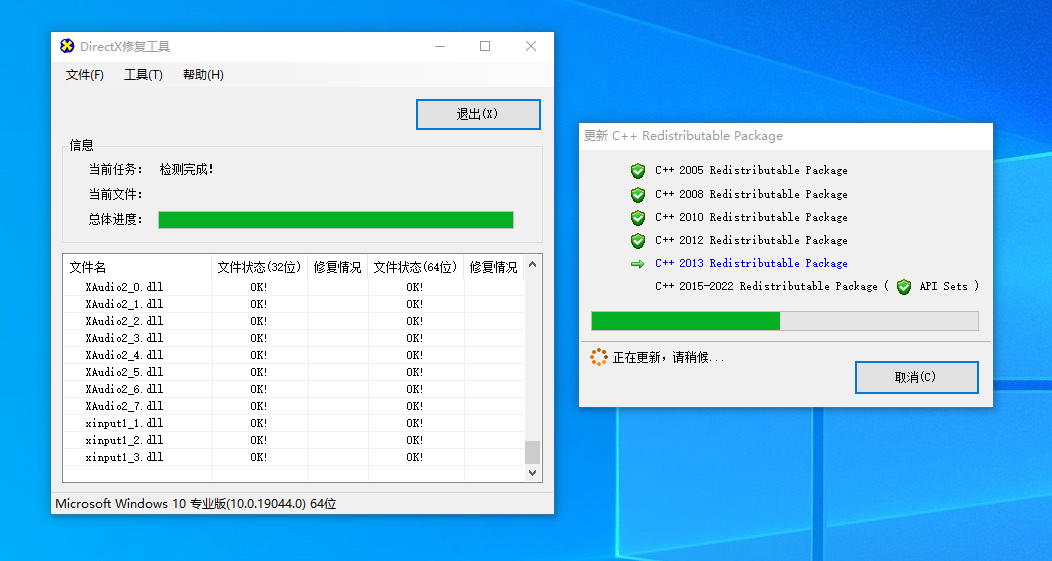Click the Microsoft Windows 10 专业版 status bar text
The width and height of the screenshot is (1052, 561).
tap(196, 503)
